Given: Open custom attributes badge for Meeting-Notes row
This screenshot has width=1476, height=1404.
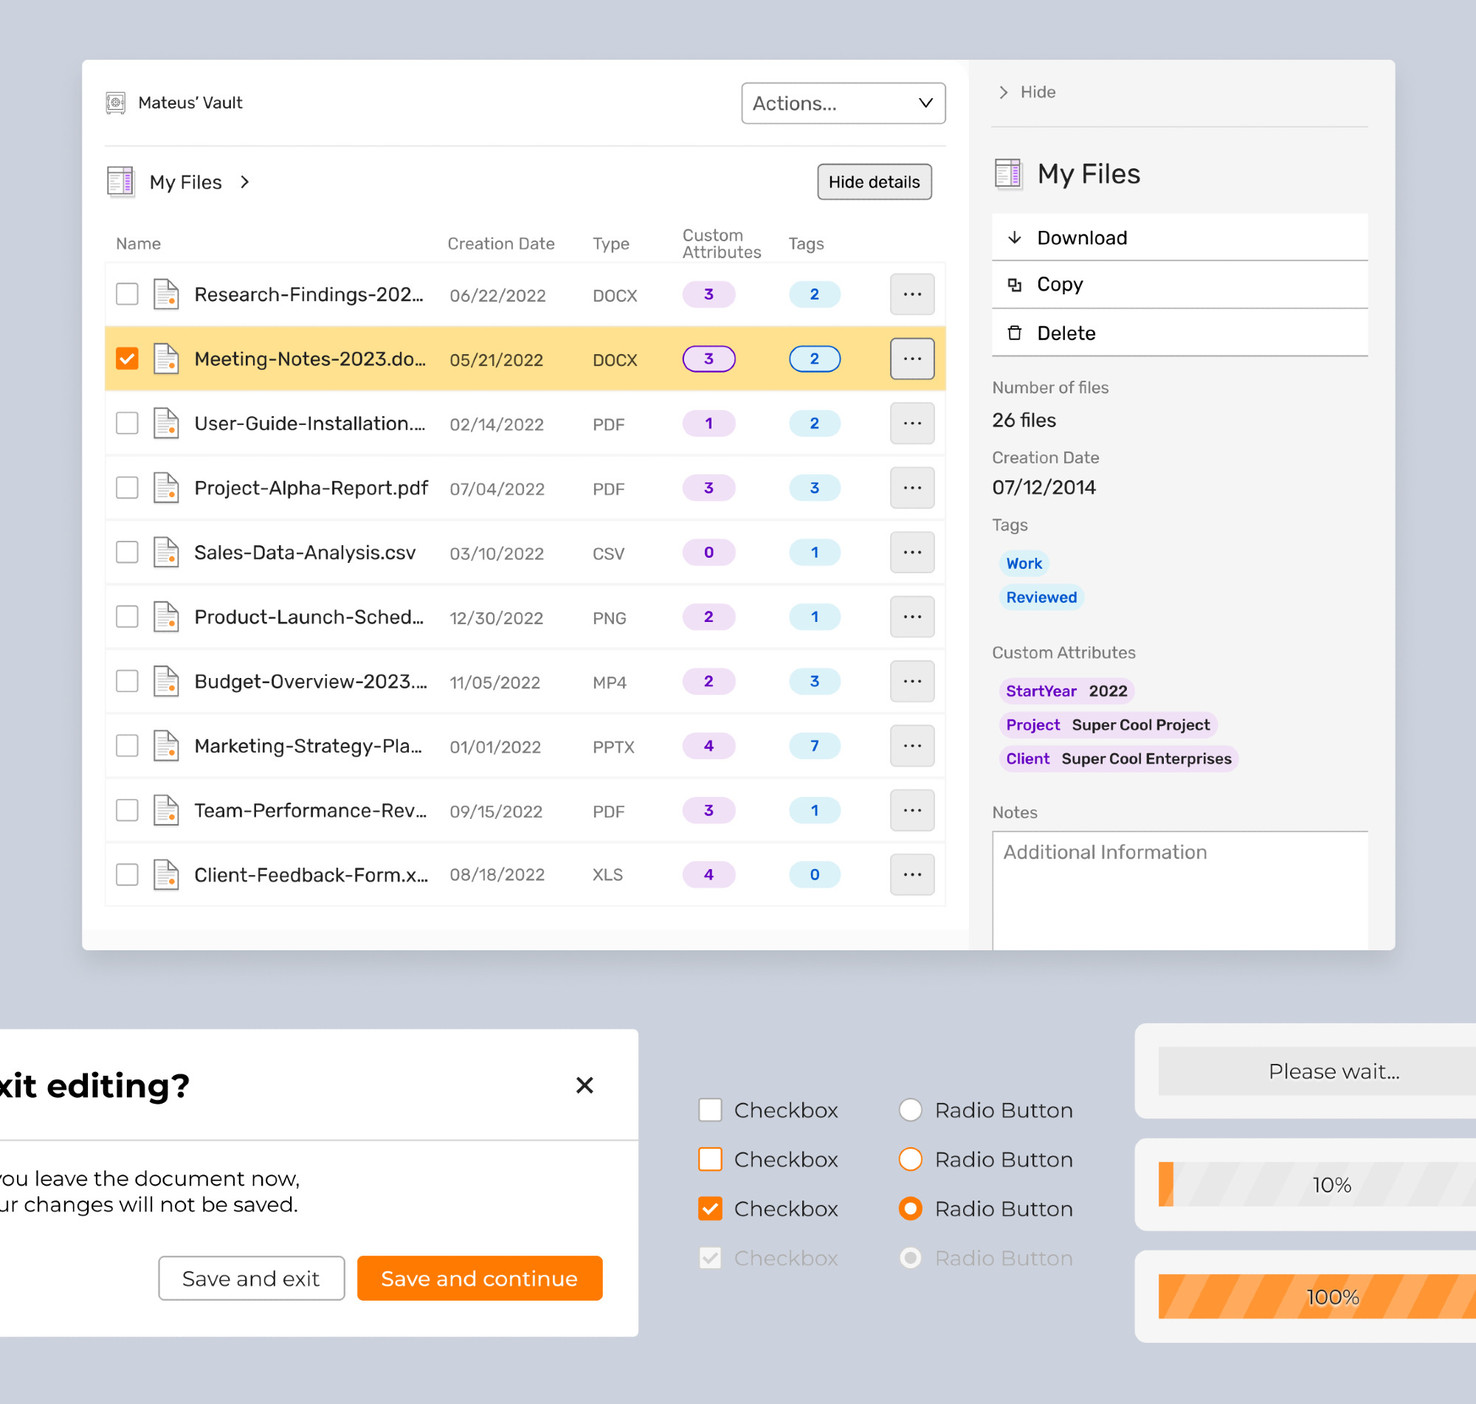Looking at the screenshot, I should [709, 359].
